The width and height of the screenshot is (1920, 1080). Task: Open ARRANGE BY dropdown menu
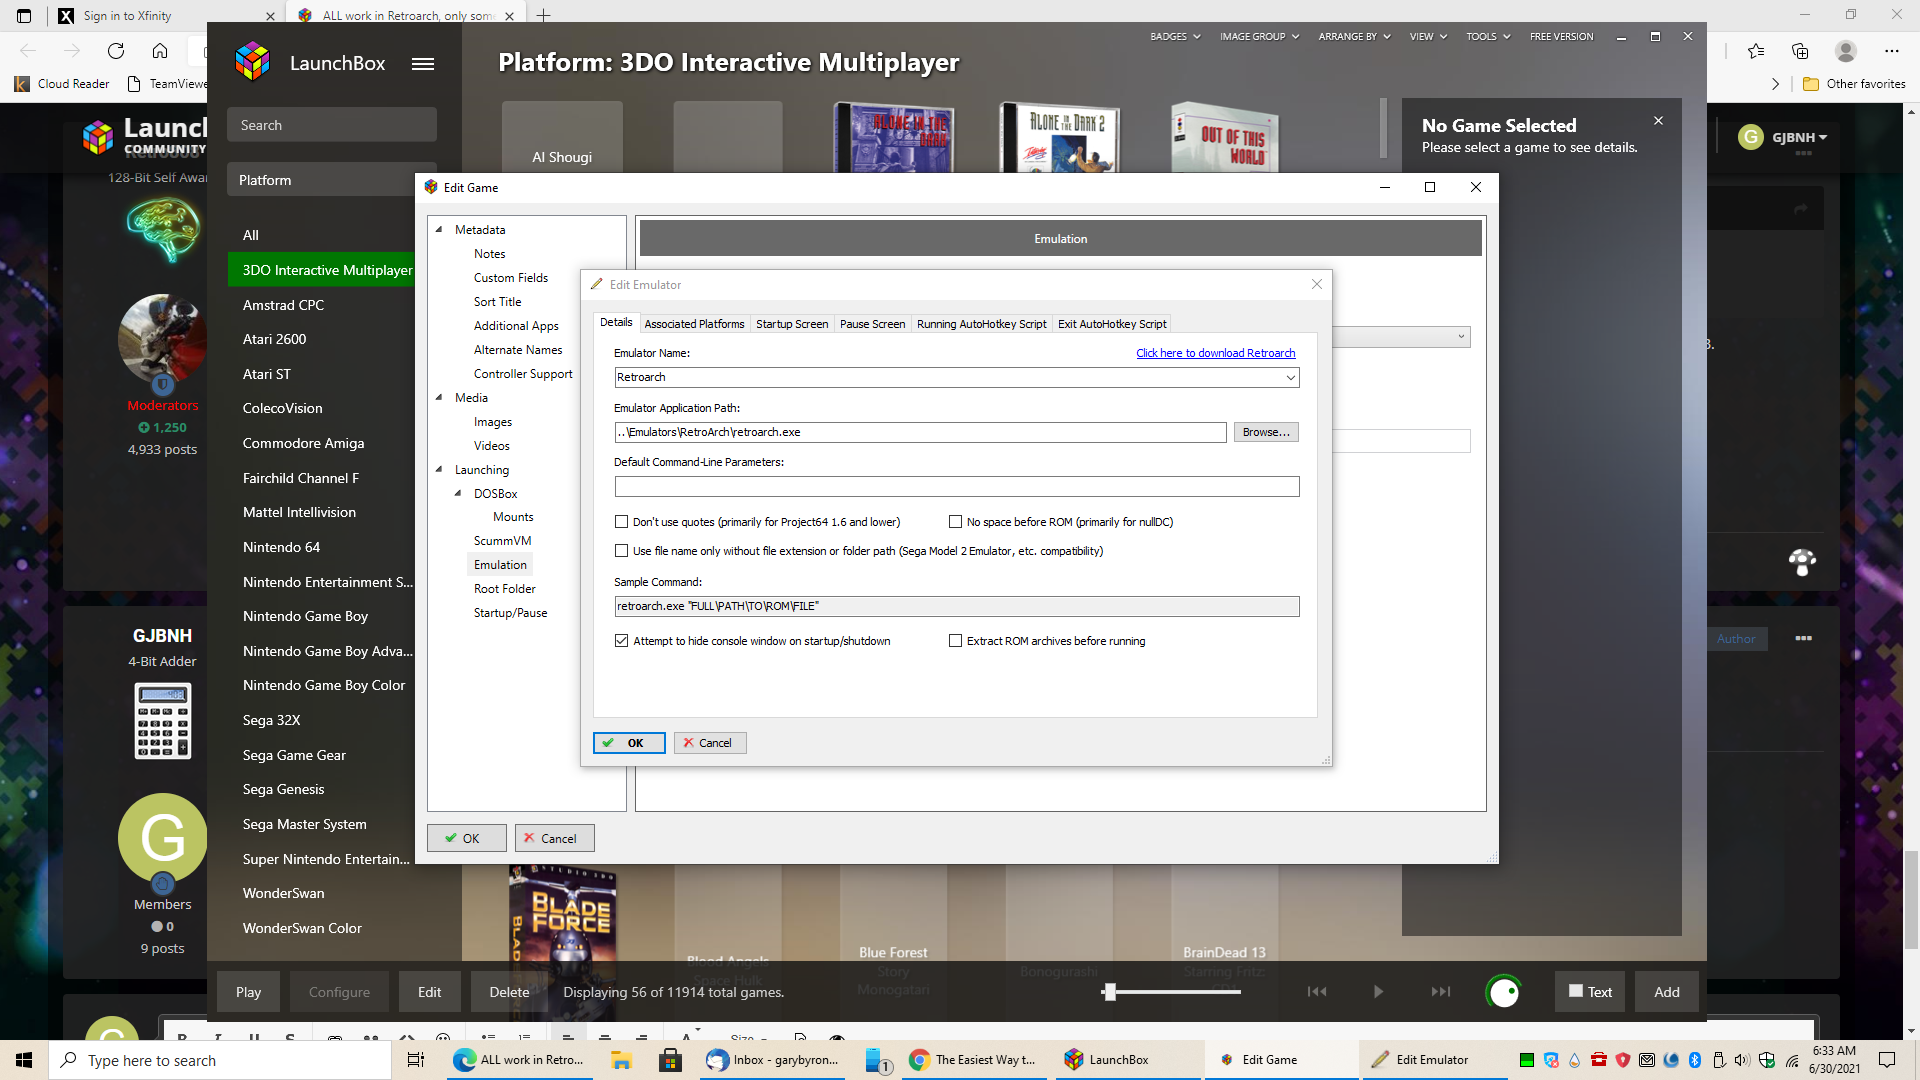[1354, 37]
